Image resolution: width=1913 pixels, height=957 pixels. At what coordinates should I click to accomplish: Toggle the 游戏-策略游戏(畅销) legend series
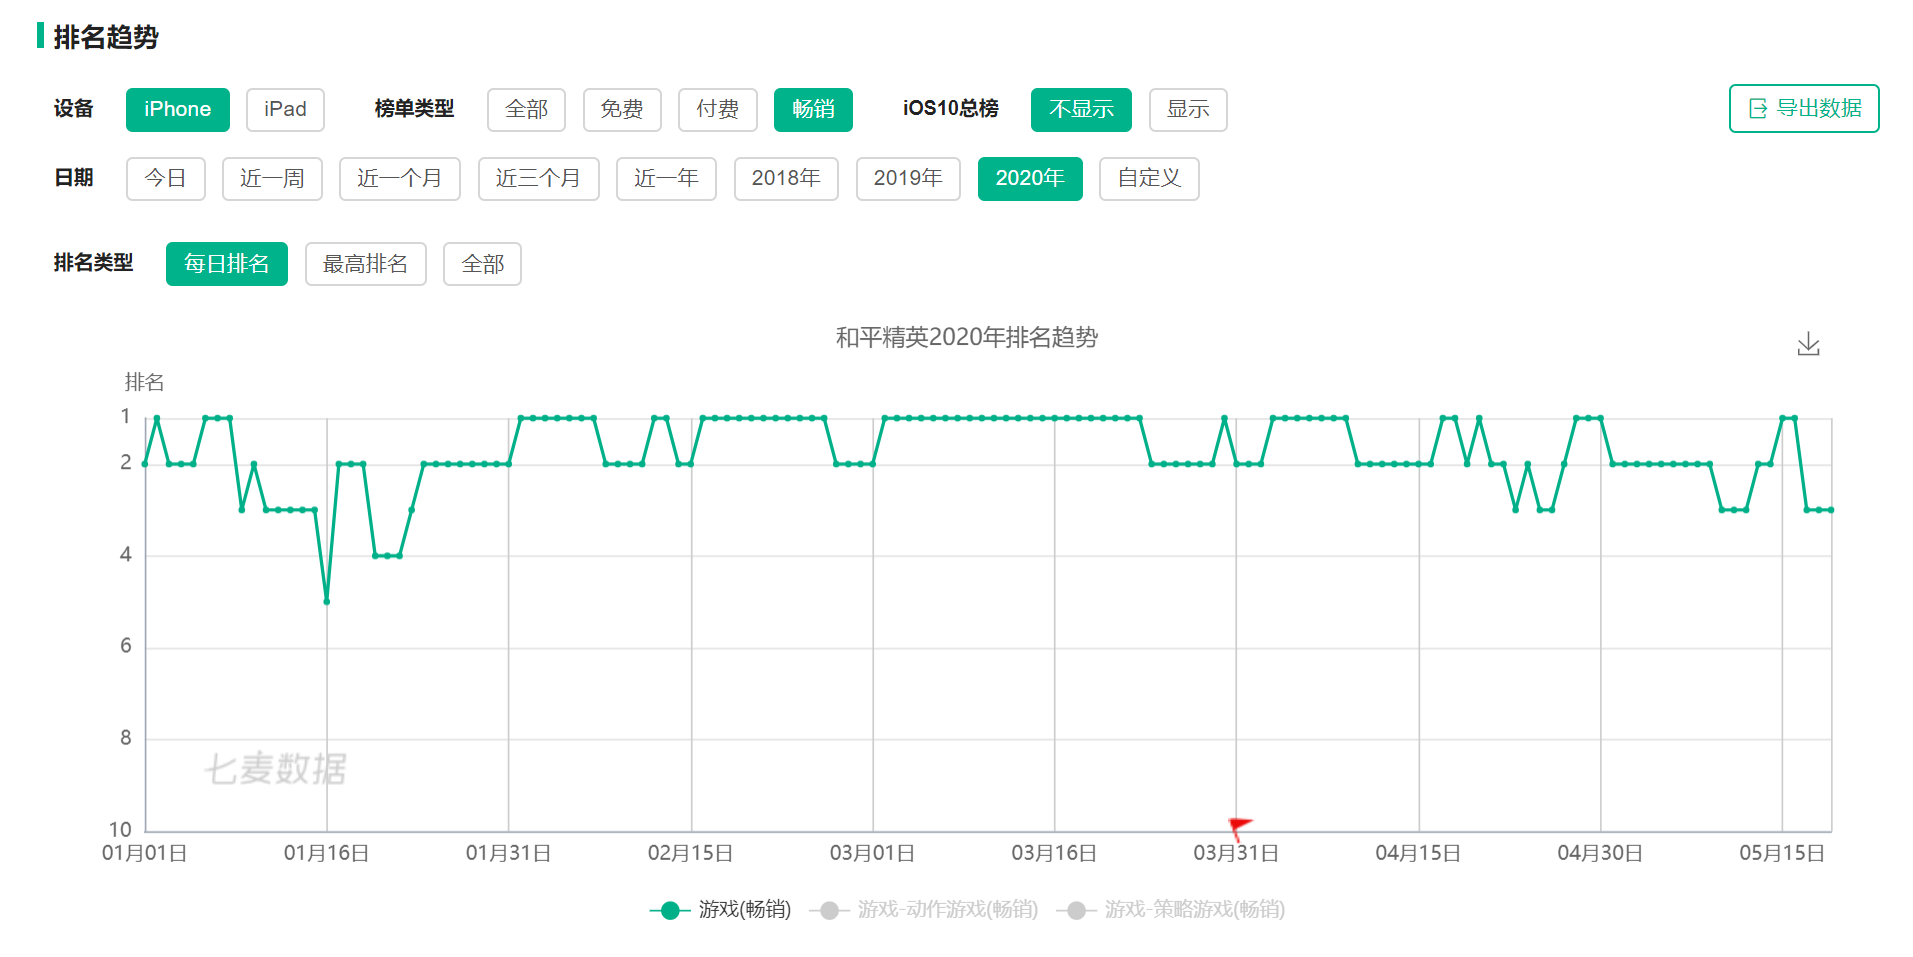click(x=1171, y=910)
